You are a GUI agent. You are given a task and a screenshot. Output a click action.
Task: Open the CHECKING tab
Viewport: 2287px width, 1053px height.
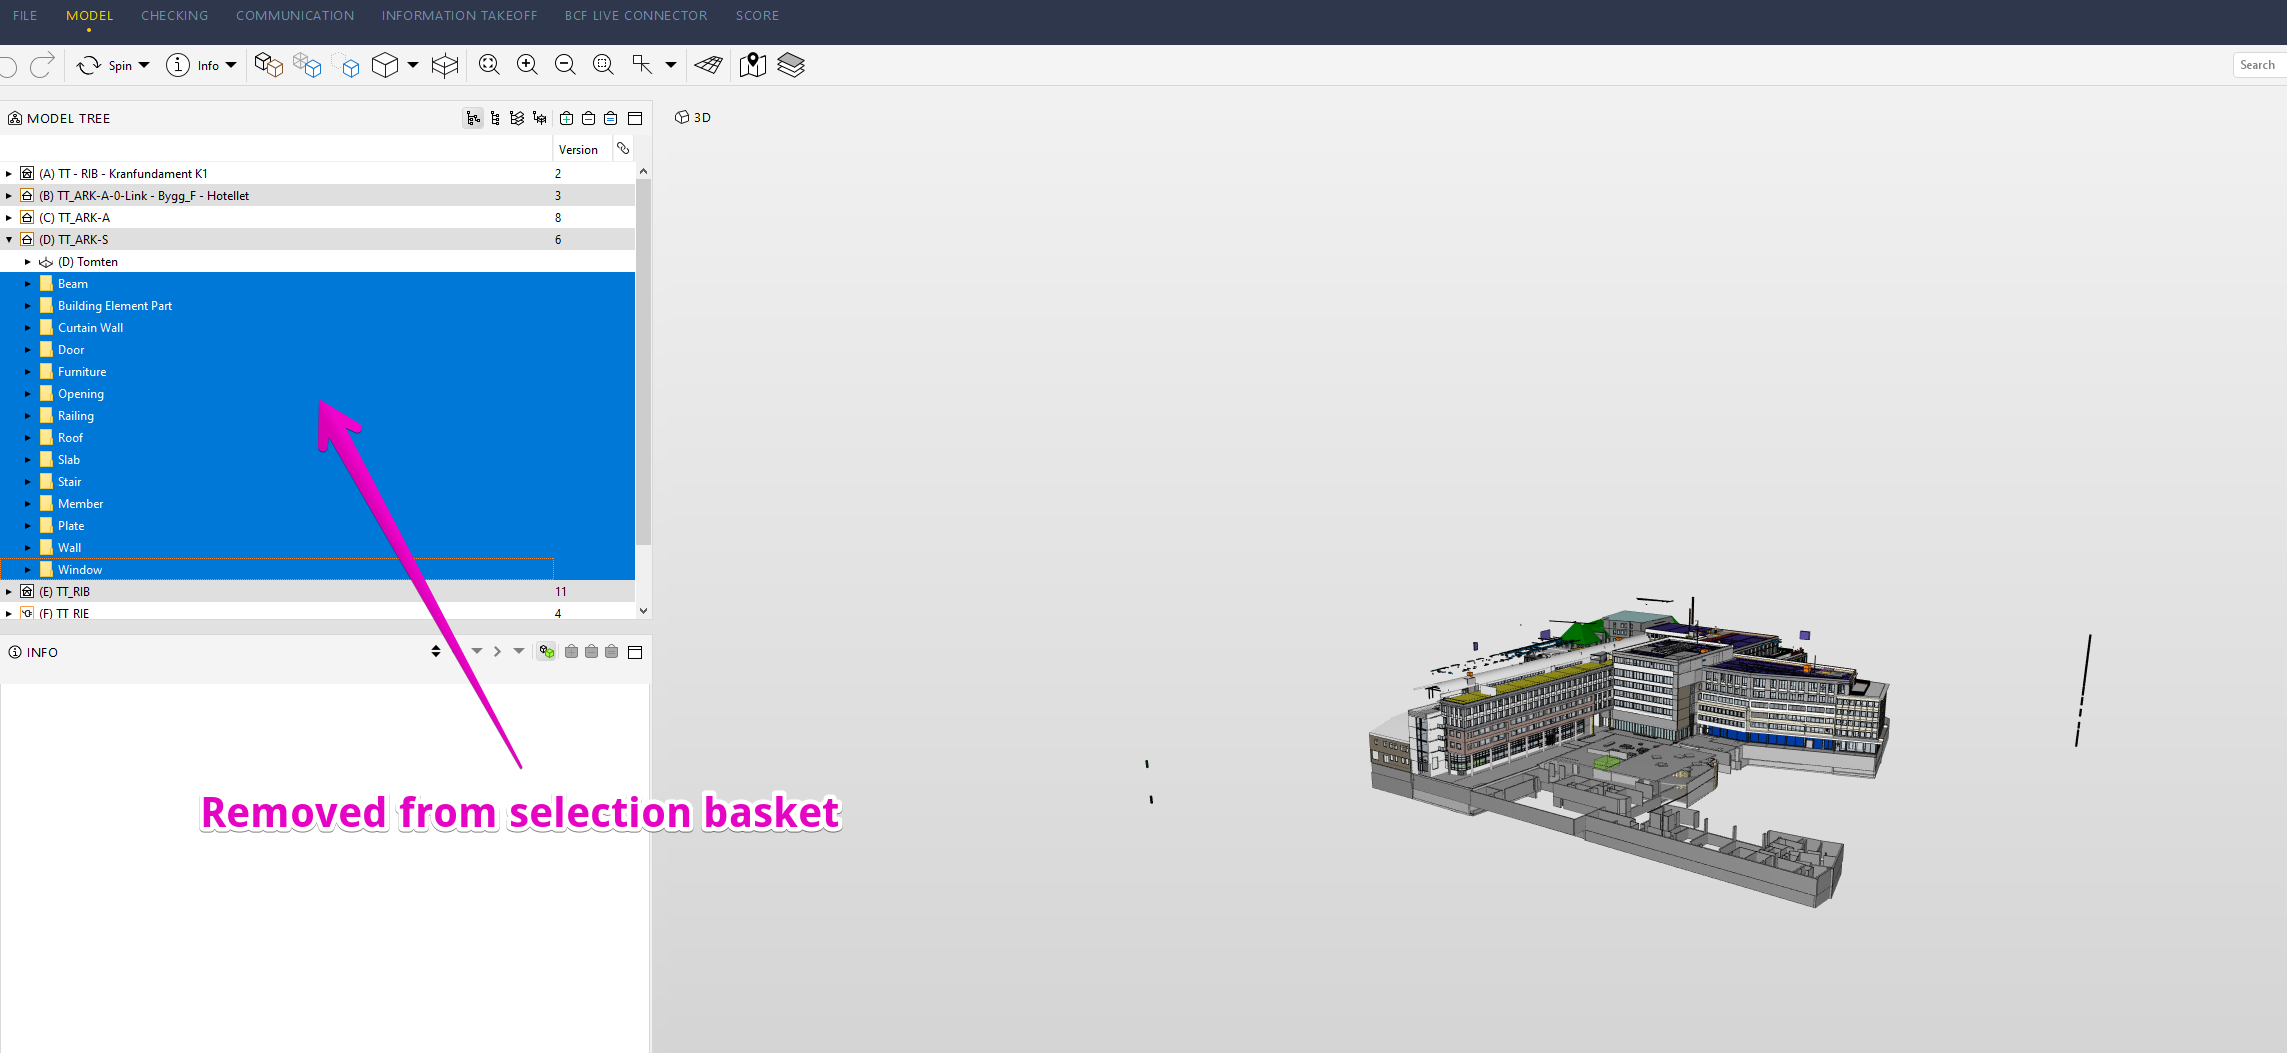tap(175, 16)
